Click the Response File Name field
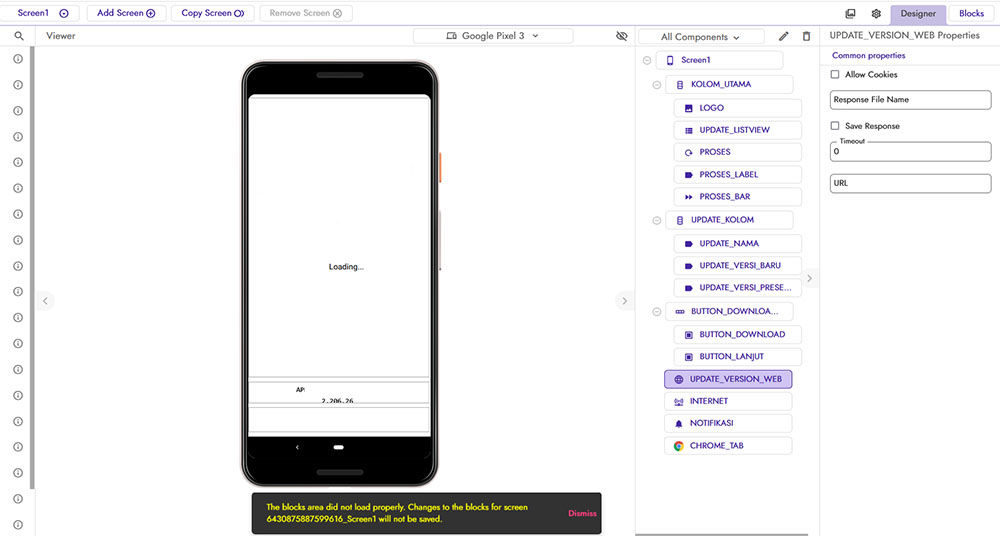Image resolution: width=1000 pixels, height=536 pixels. 910,100
